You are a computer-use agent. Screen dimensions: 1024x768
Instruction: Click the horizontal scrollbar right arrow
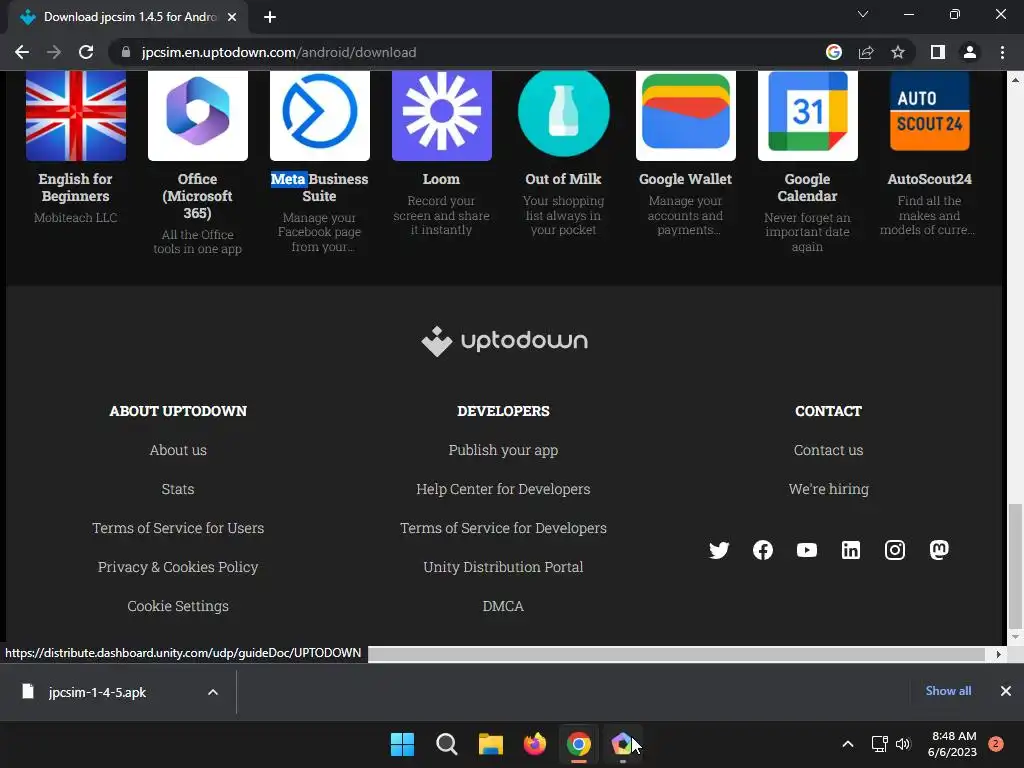click(x=998, y=654)
